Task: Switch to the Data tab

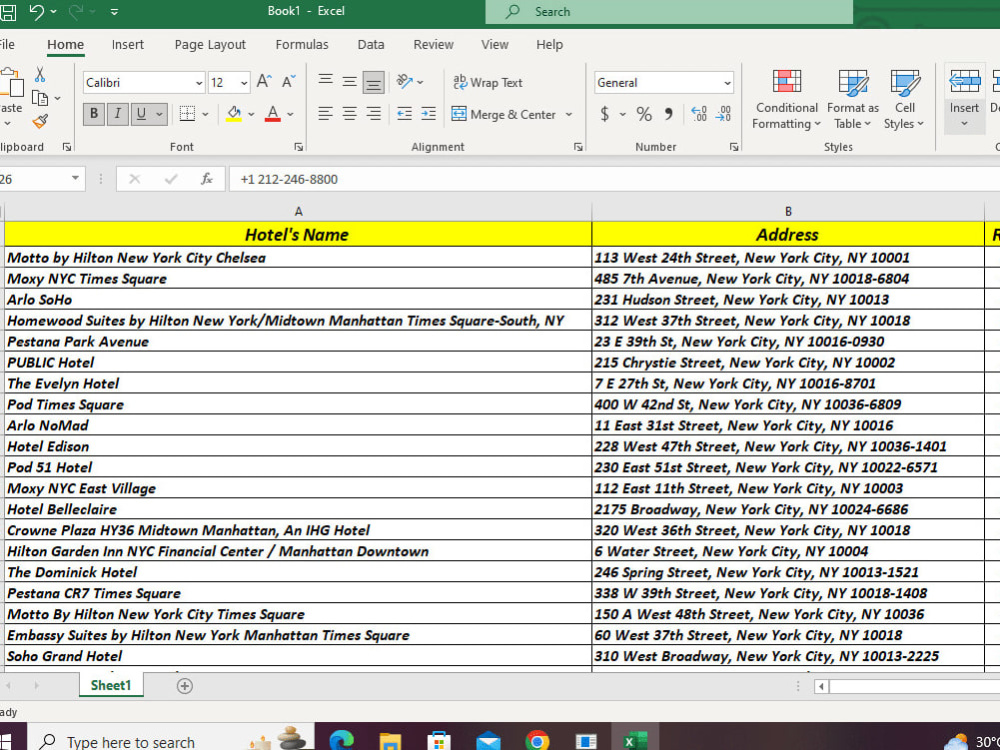Action: [x=371, y=45]
